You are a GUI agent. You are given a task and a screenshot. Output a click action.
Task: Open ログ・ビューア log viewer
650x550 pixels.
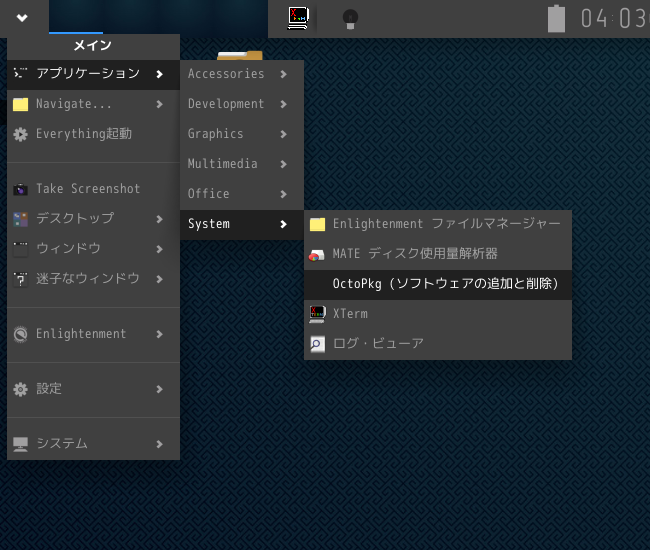point(438,344)
